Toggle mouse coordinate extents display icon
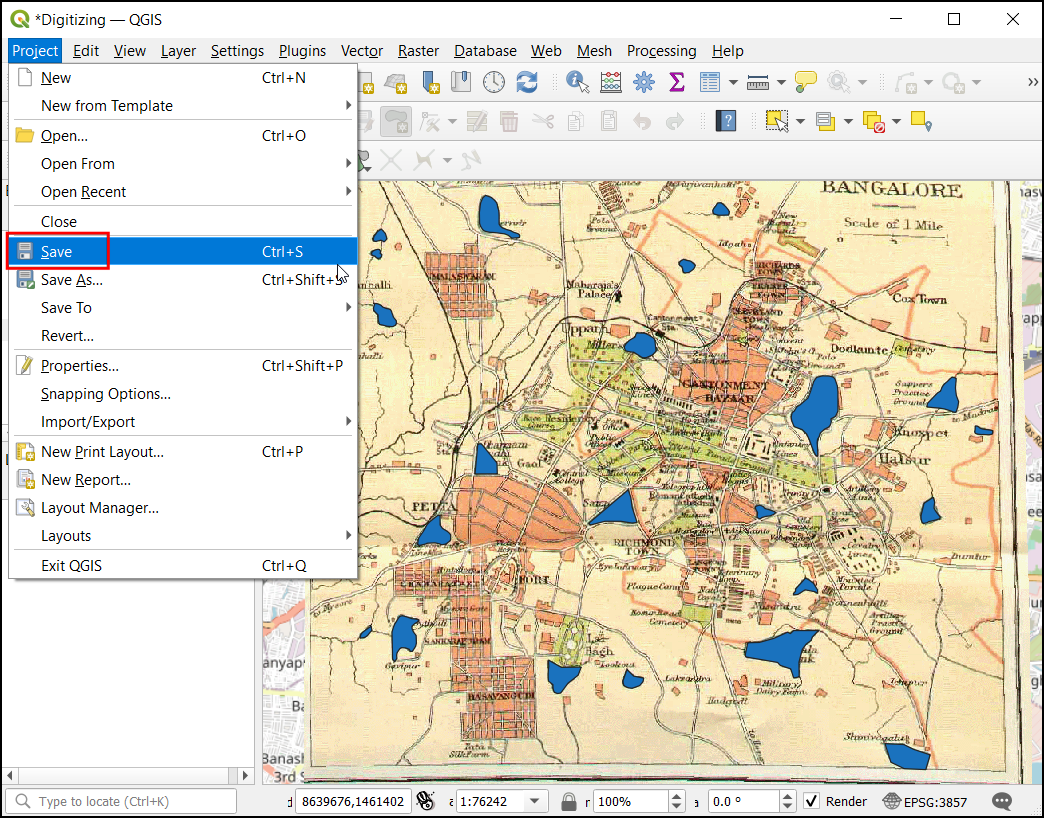 click(x=425, y=801)
